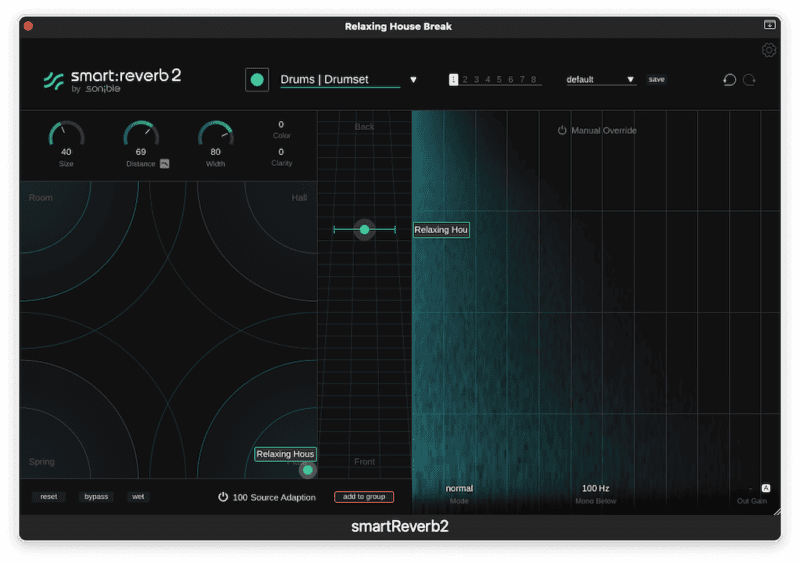Toggle Manual Override power button
Image resolution: width=800 pixels, height=563 pixels.
tap(562, 130)
